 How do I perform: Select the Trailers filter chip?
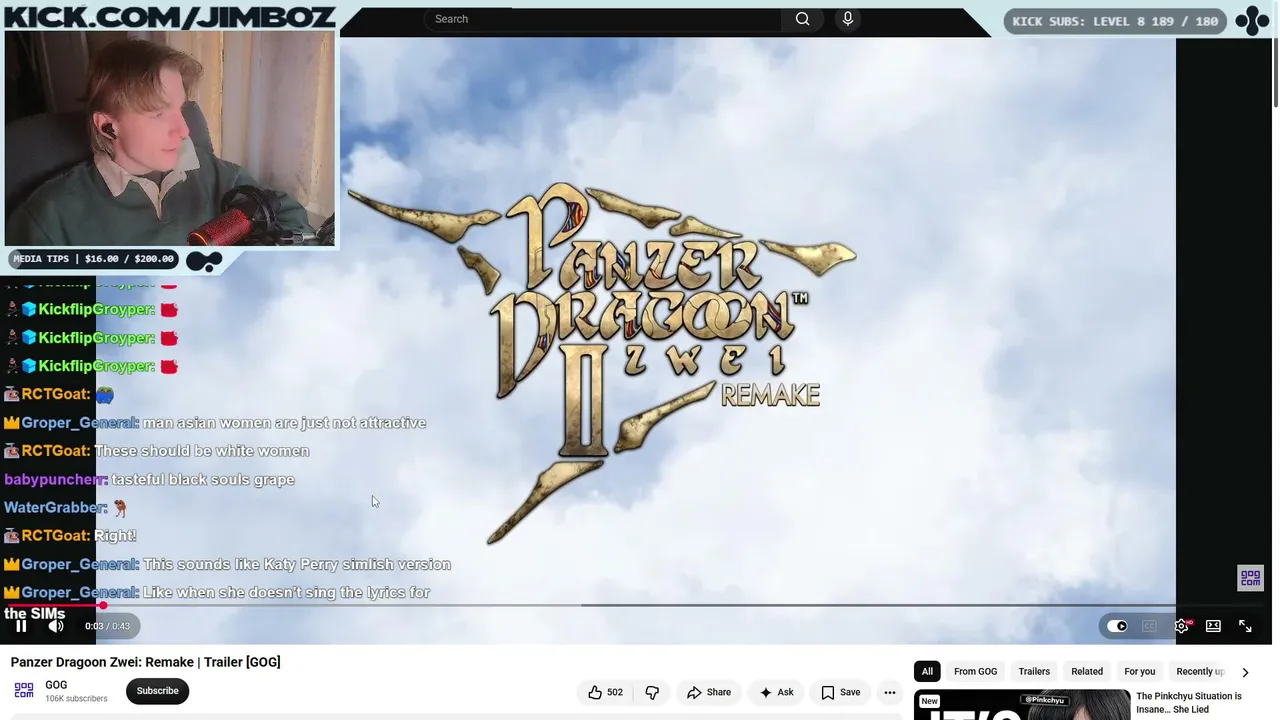tap(1034, 672)
